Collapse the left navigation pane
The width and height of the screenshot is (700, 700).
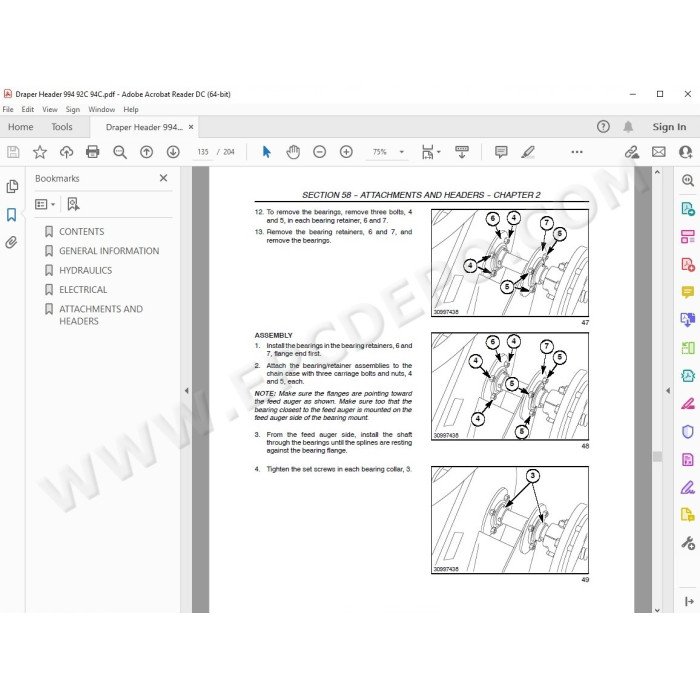click(187, 391)
